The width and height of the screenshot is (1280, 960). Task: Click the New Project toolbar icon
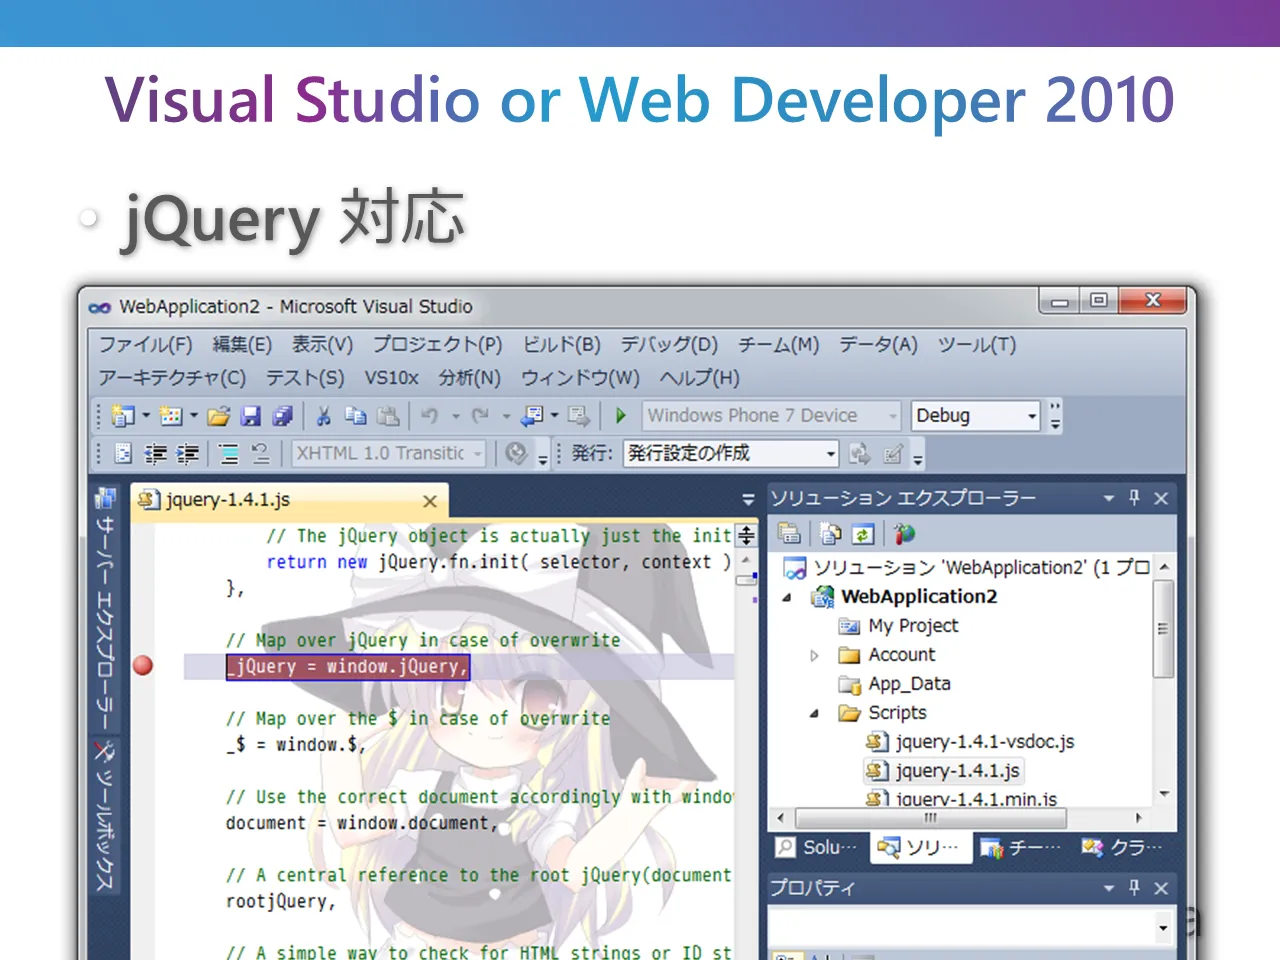pyautogui.click(x=124, y=415)
